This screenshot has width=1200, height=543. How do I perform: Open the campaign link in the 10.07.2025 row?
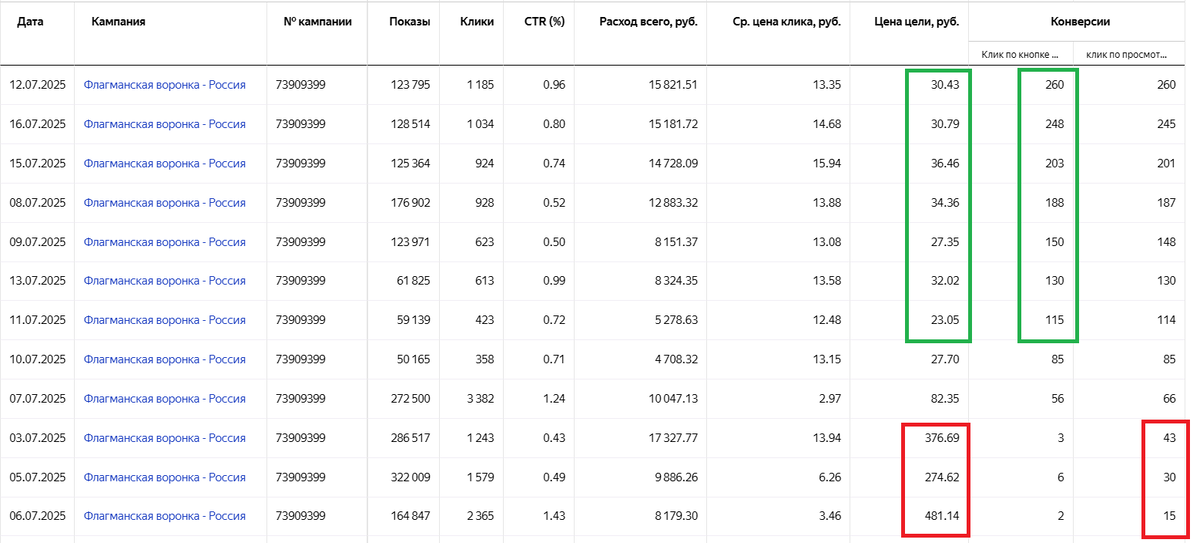pyautogui.click(x=164, y=359)
